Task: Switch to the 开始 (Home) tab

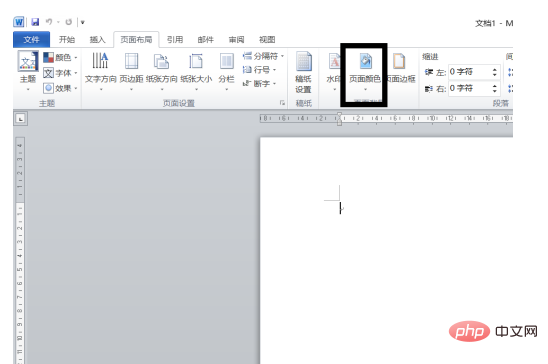Action: point(67,39)
